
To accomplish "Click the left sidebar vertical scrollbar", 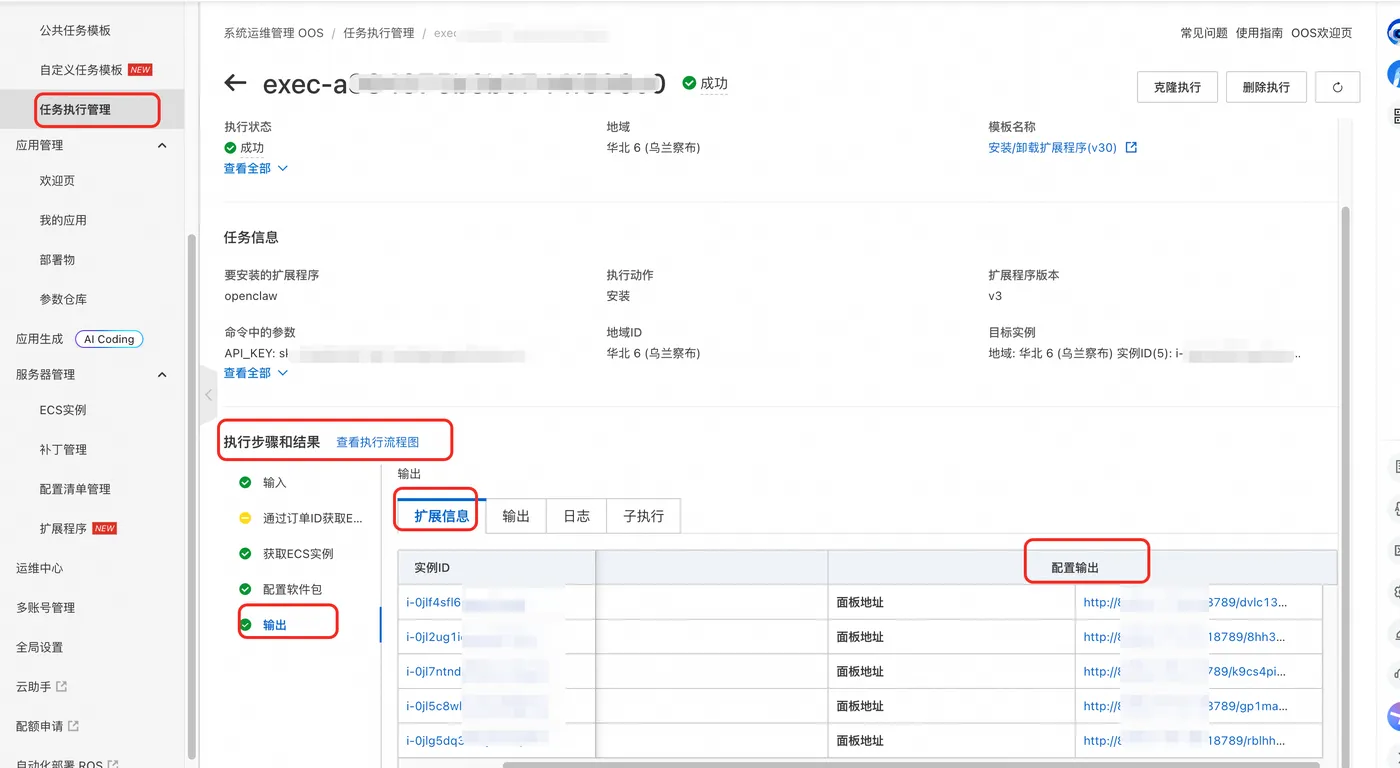I will coord(192,498).
